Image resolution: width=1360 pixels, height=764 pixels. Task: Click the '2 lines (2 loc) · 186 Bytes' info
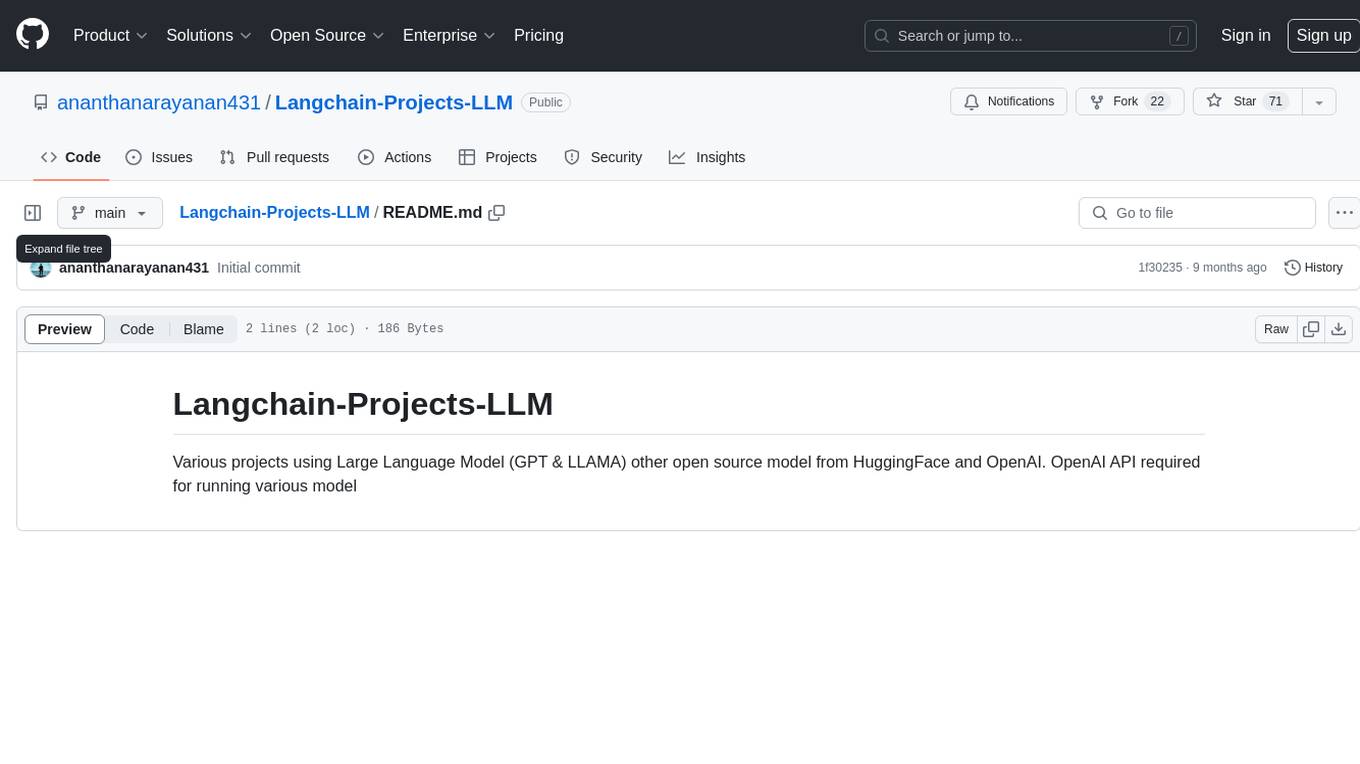[344, 329]
